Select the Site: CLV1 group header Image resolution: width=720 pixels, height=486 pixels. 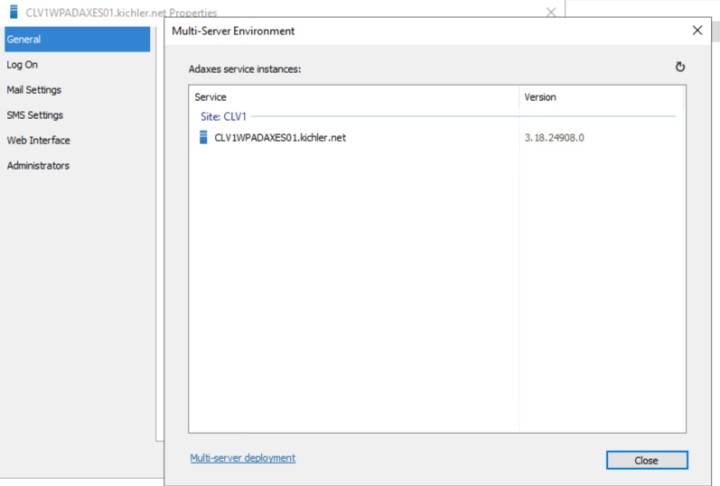click(x=224, y=117)
